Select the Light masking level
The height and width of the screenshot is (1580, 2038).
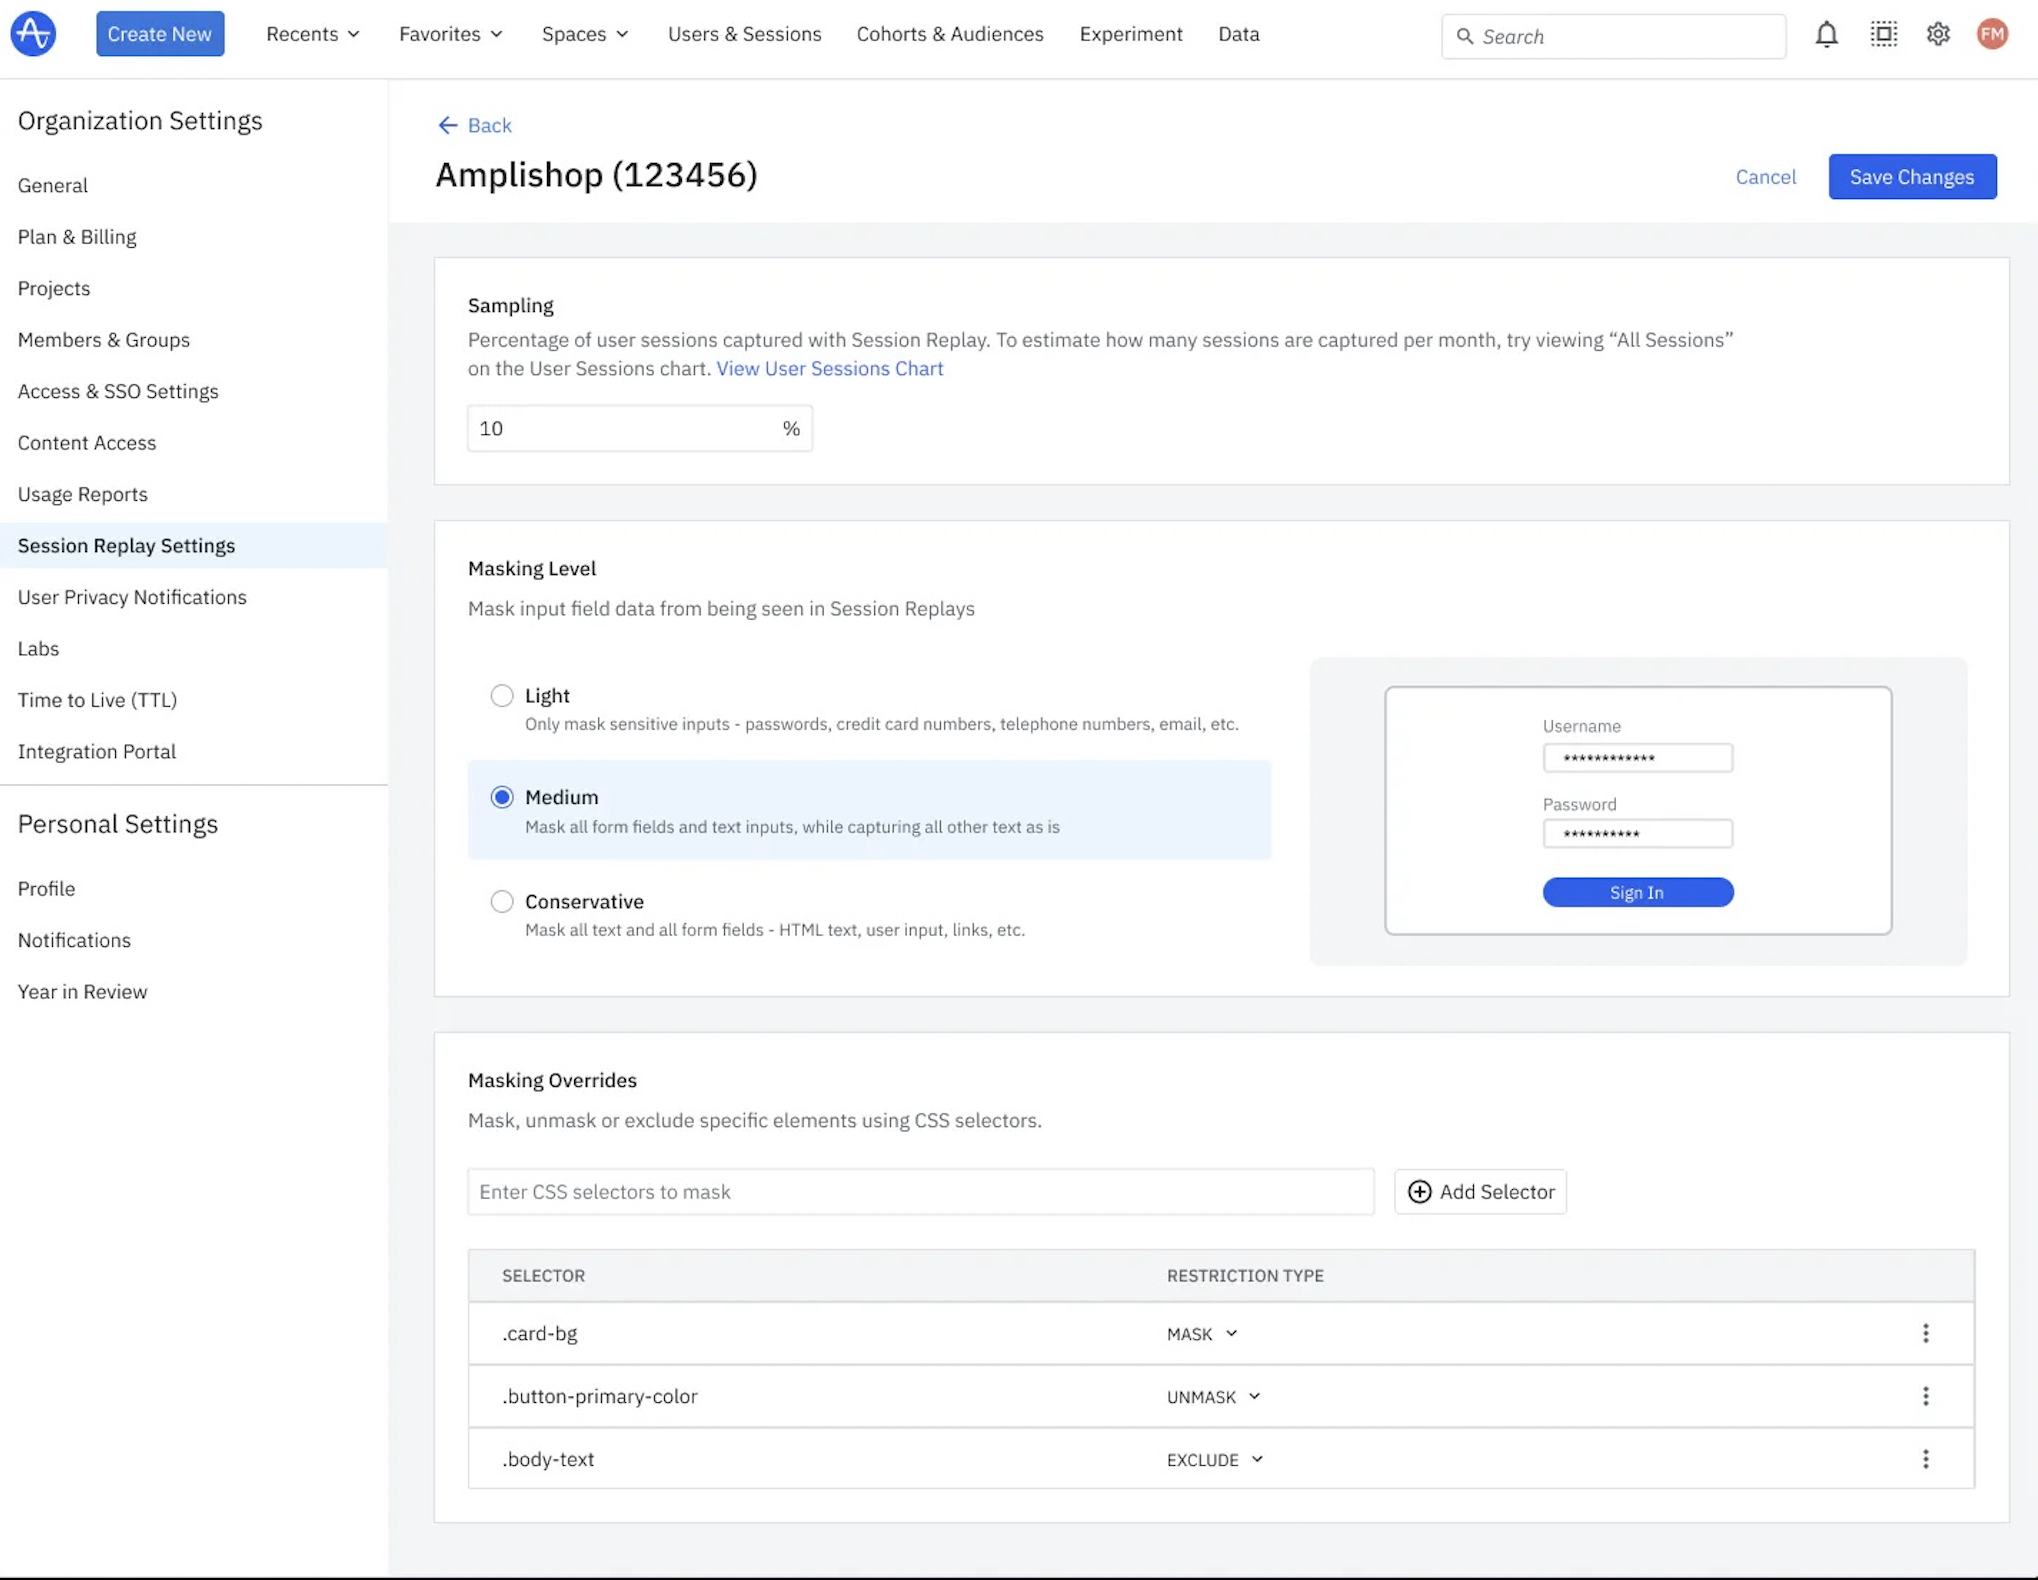tap(502, 696)
